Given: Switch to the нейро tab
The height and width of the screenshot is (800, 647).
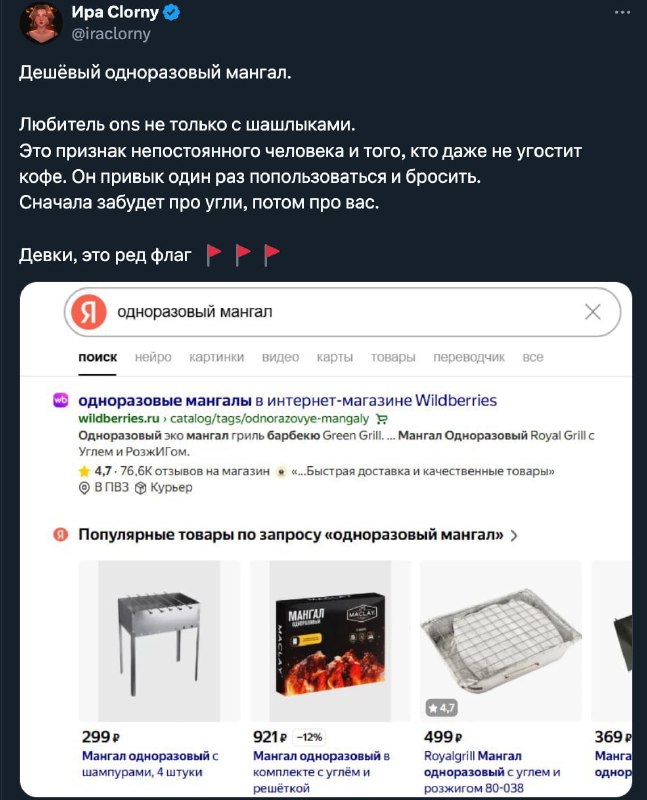Looking at the screenshot, I should point(153,357).
